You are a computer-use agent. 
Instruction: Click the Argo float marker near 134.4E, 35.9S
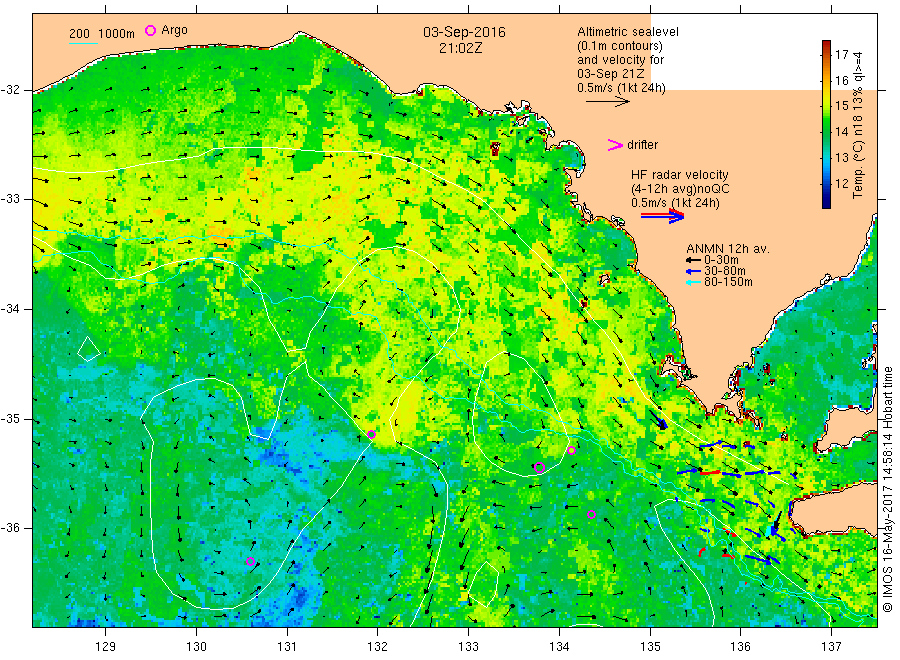(591, 515)
